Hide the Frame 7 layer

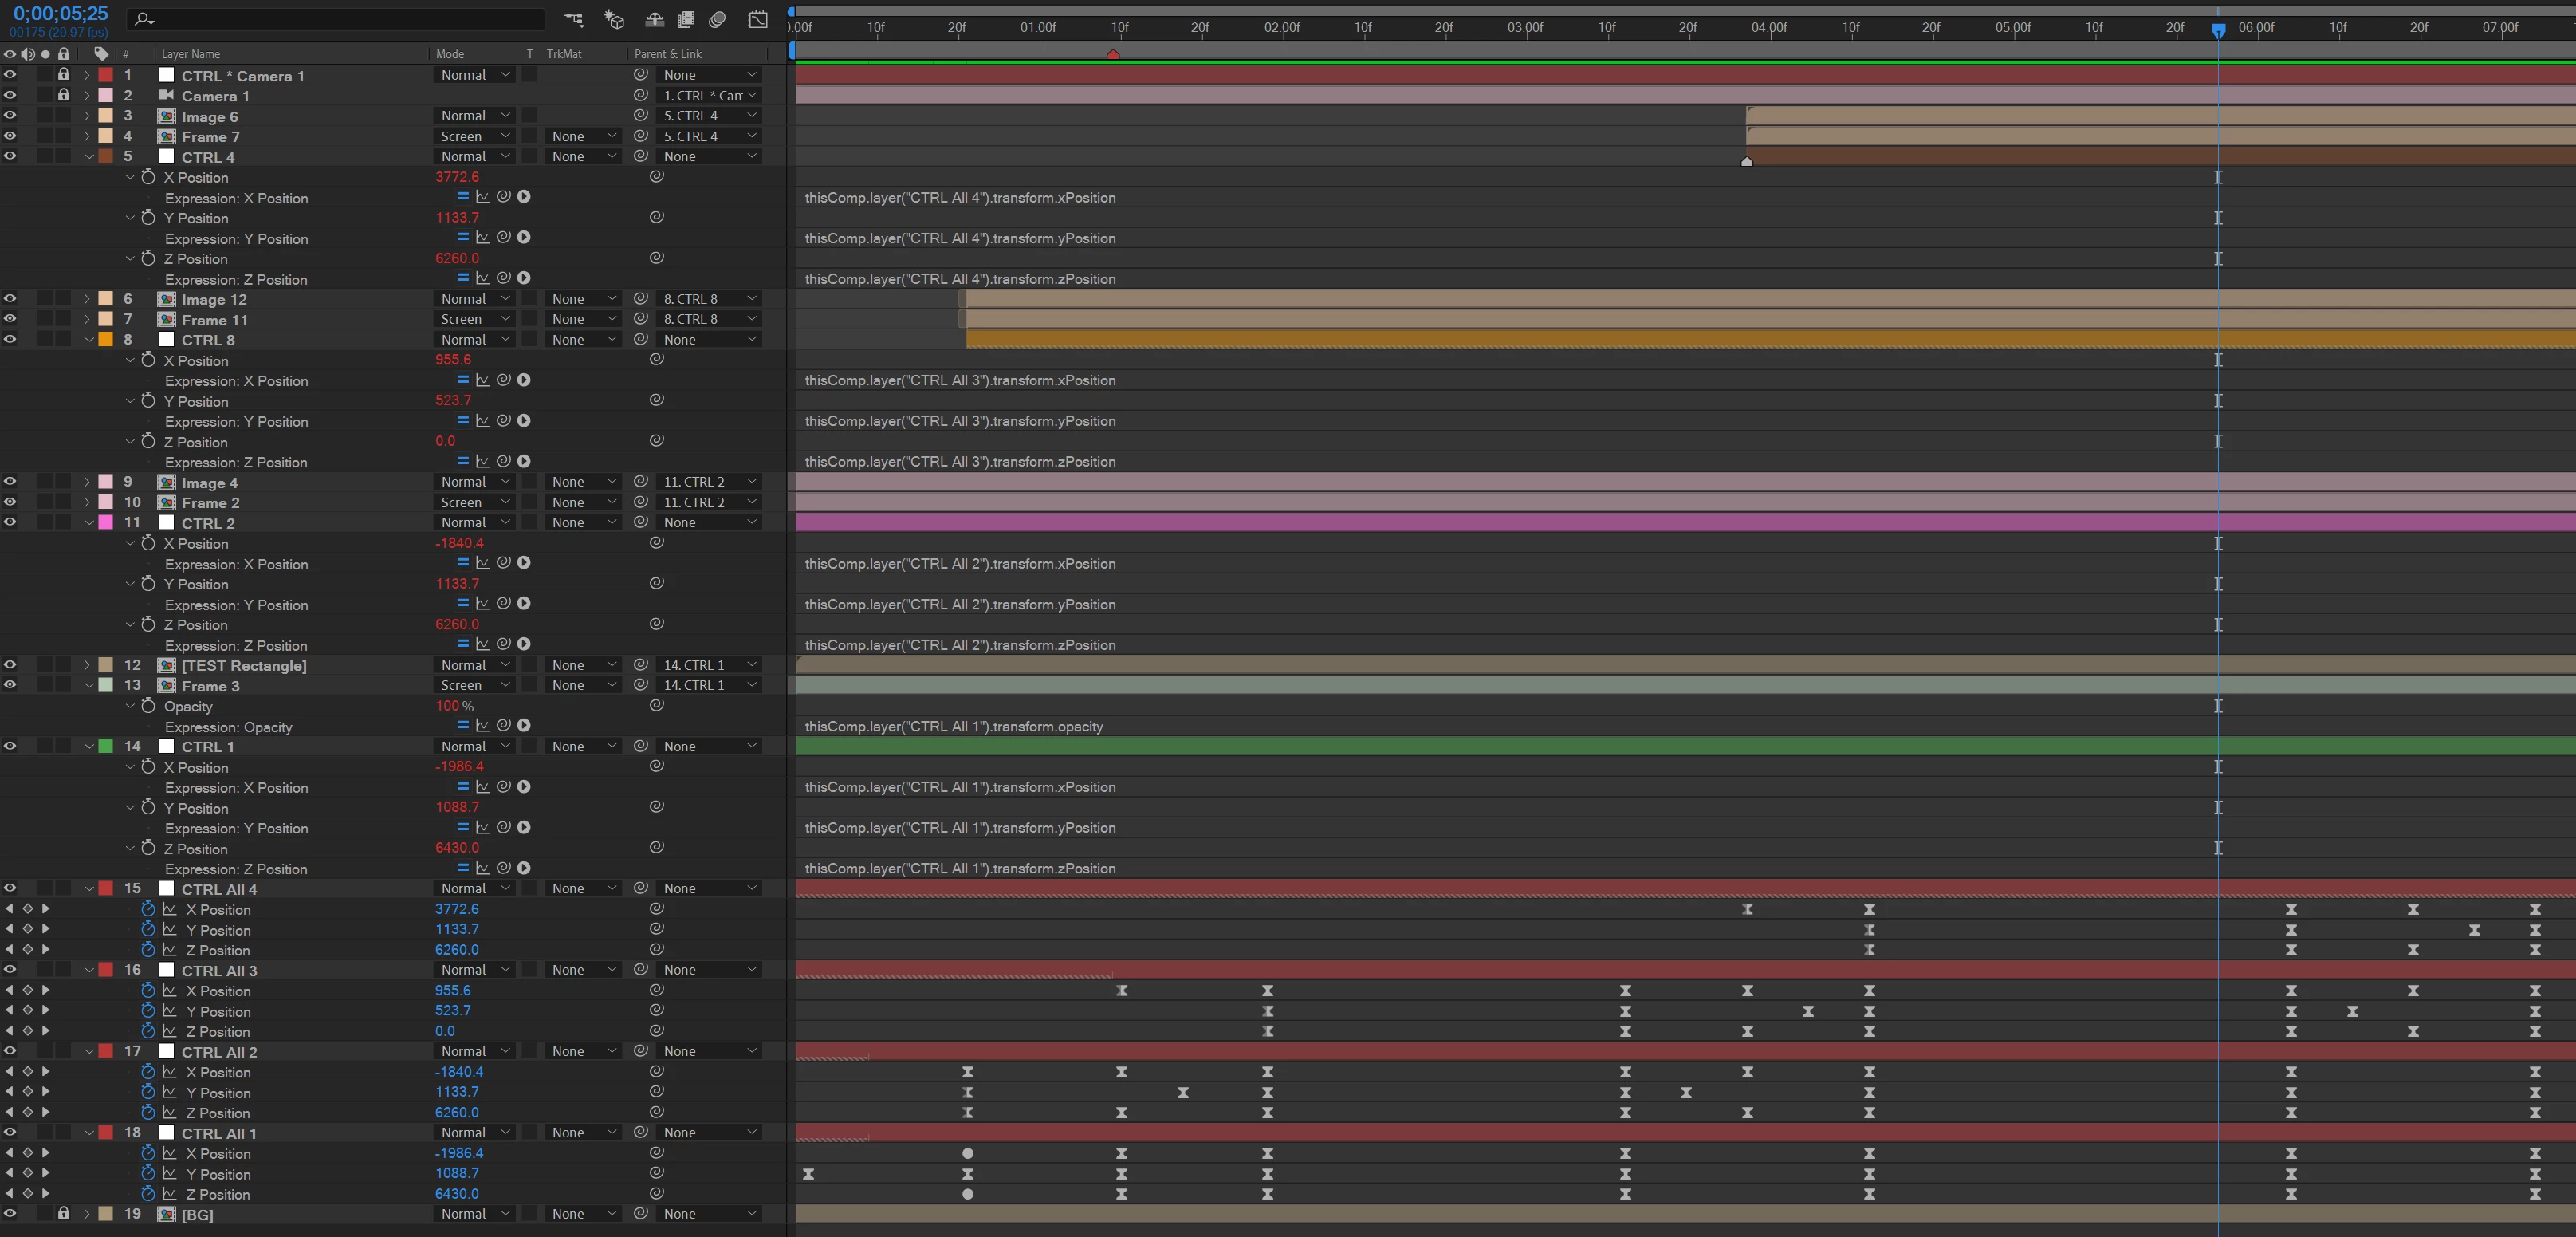10,136
